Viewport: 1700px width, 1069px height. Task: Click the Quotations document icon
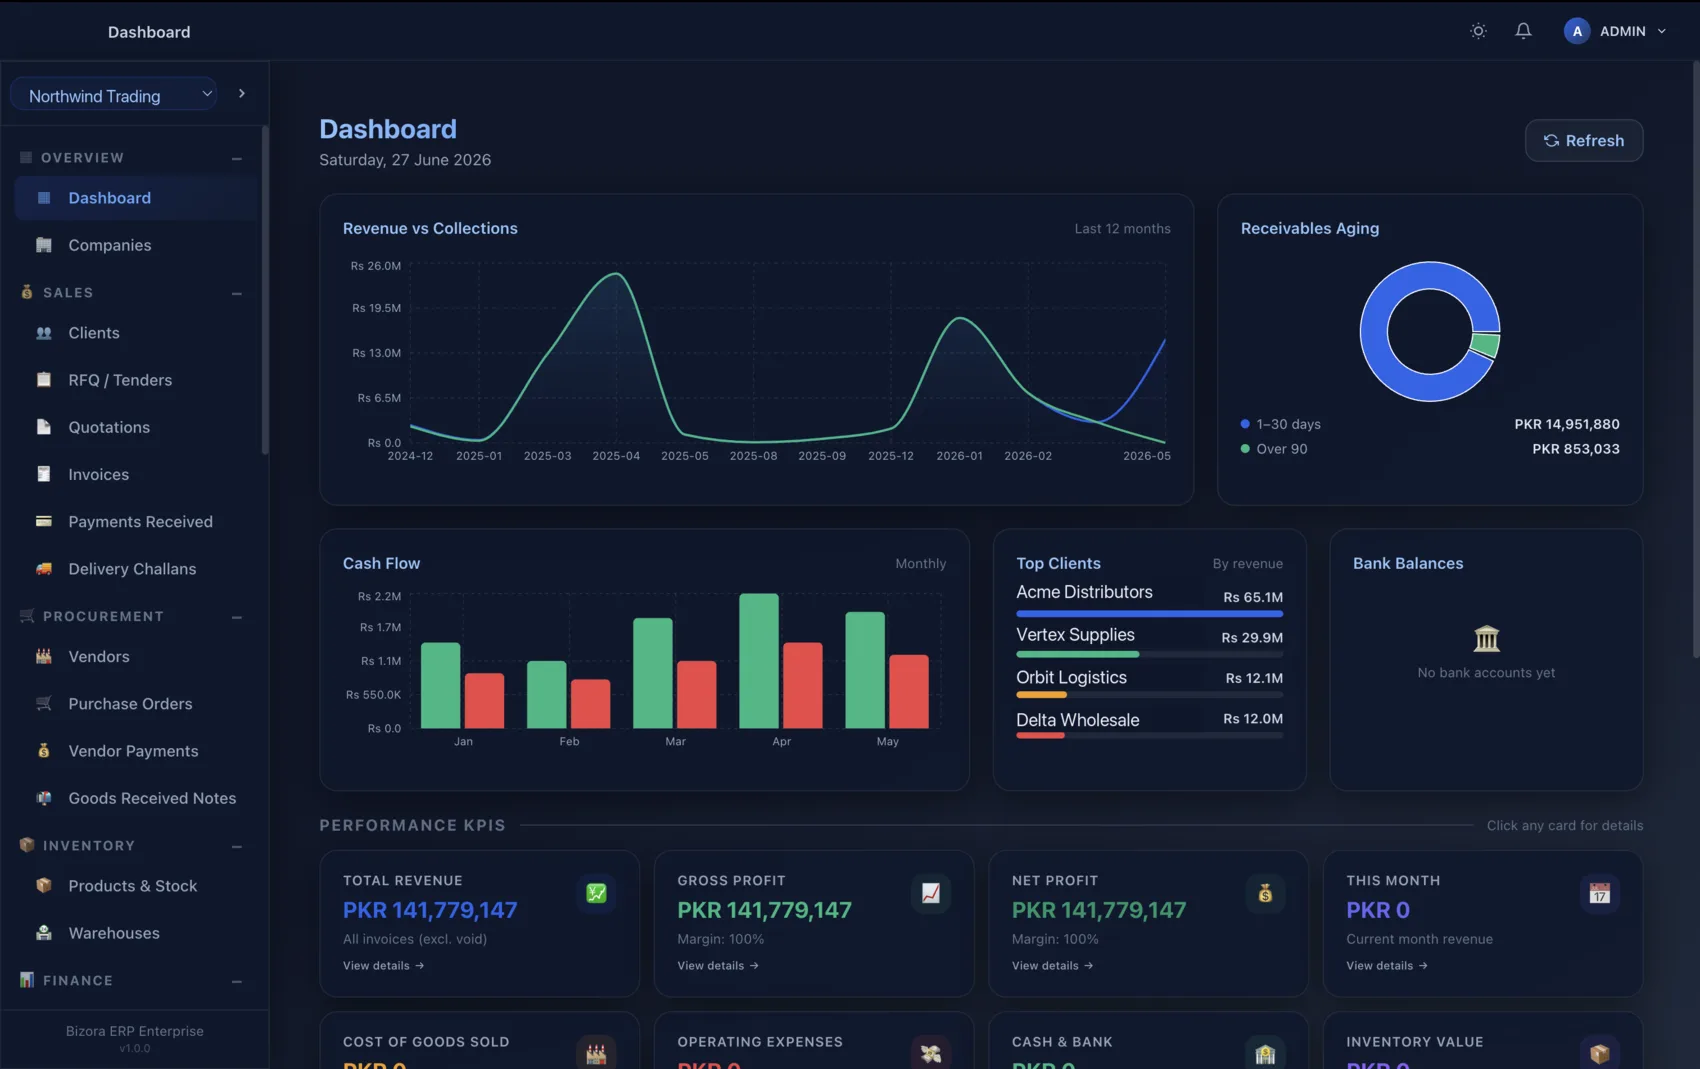(43, 427)
